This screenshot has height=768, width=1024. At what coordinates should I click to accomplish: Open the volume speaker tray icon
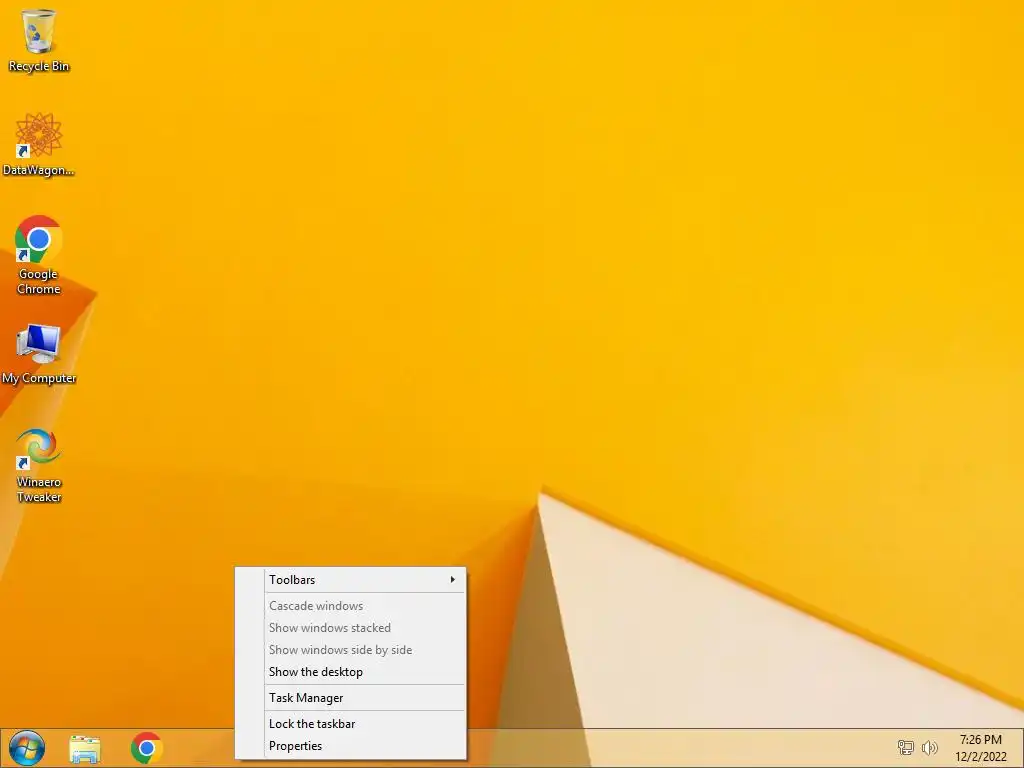tap(929, 748)
